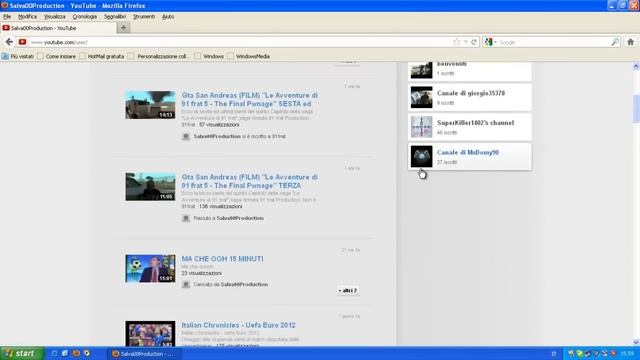Open the Strumenti menu
The height and width of the screenshot is (360, 640).
click(x=144, y=17)
